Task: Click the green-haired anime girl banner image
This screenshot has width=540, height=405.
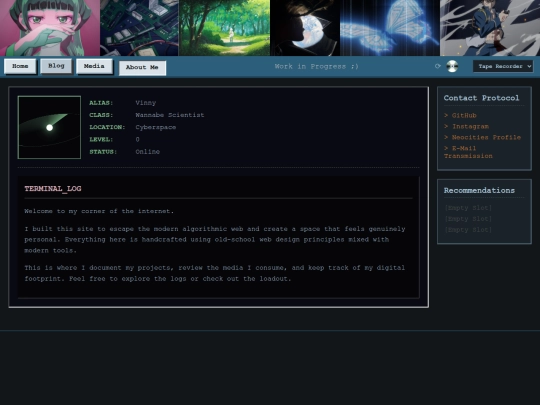Action: [50, 28]
